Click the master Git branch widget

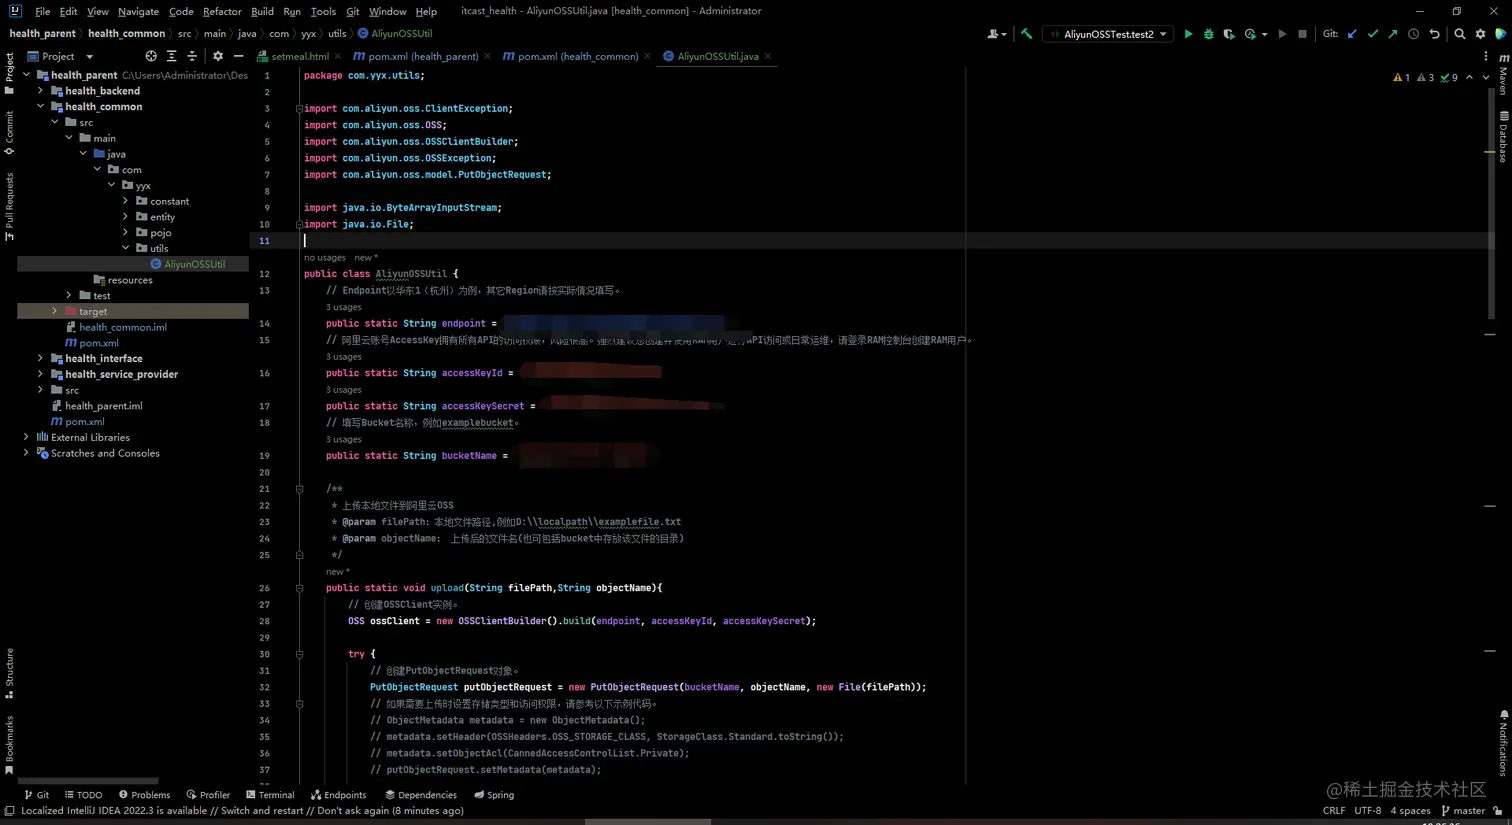click(1463, 811)
